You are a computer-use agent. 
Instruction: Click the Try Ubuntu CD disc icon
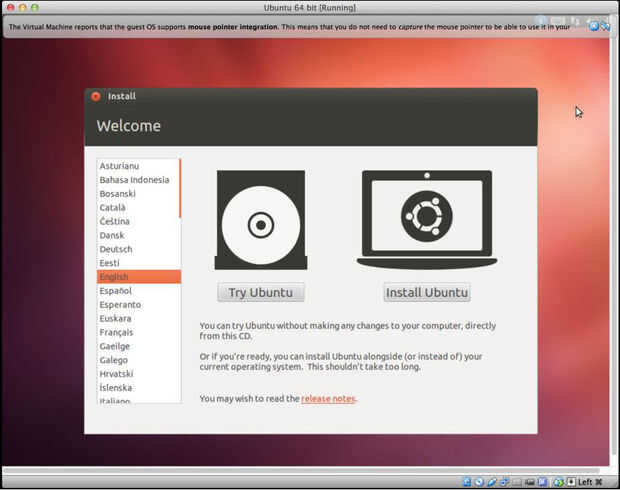point(261,220)
